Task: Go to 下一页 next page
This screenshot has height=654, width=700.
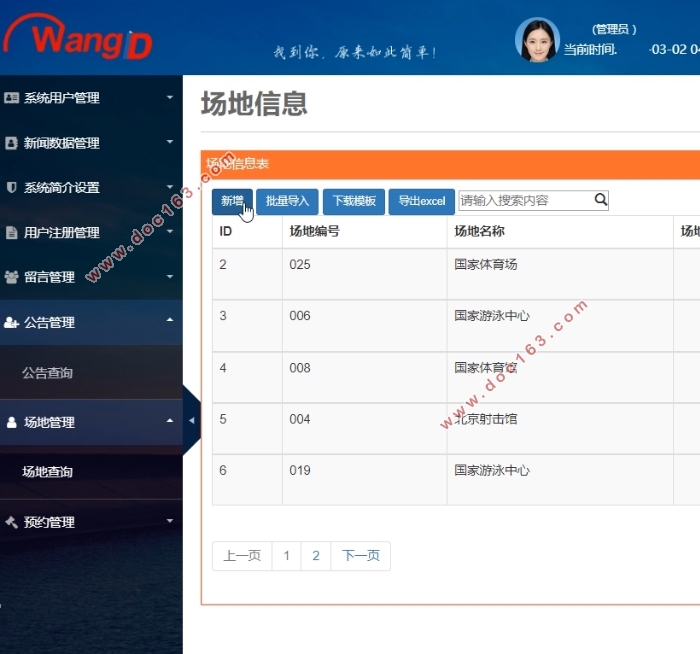Action: (361, 556)
